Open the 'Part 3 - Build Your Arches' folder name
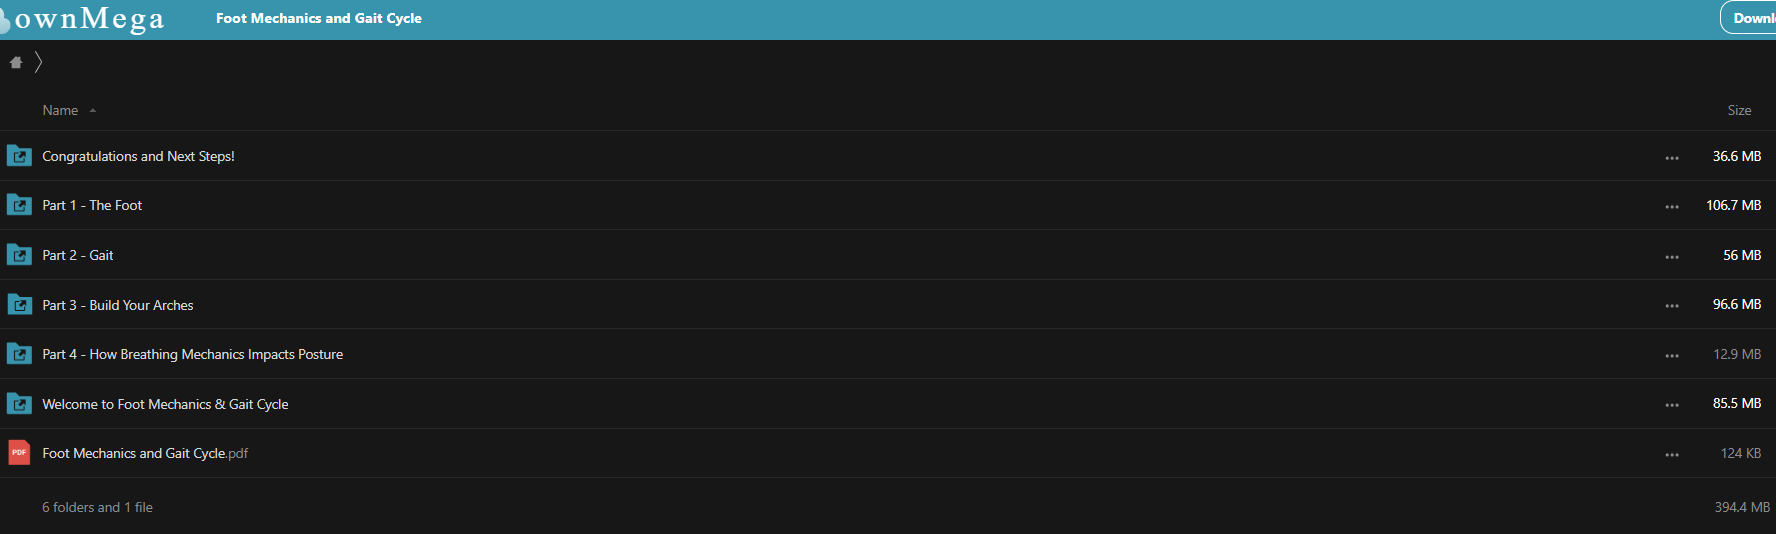 coord(118,305)
